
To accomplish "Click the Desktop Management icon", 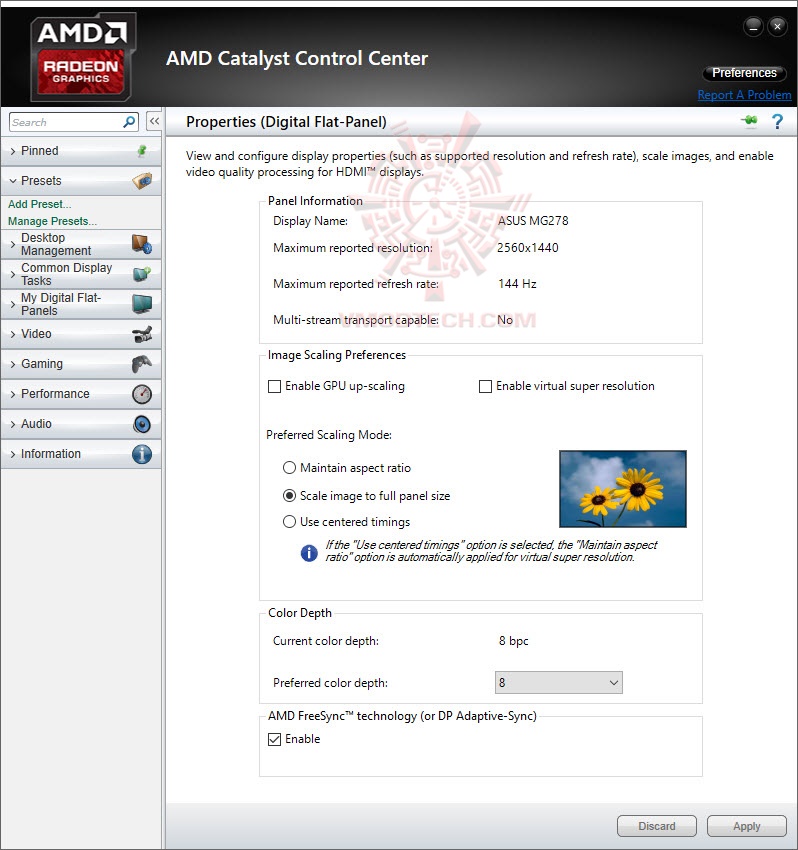I will pyautogui.click(x=141, y=244).
